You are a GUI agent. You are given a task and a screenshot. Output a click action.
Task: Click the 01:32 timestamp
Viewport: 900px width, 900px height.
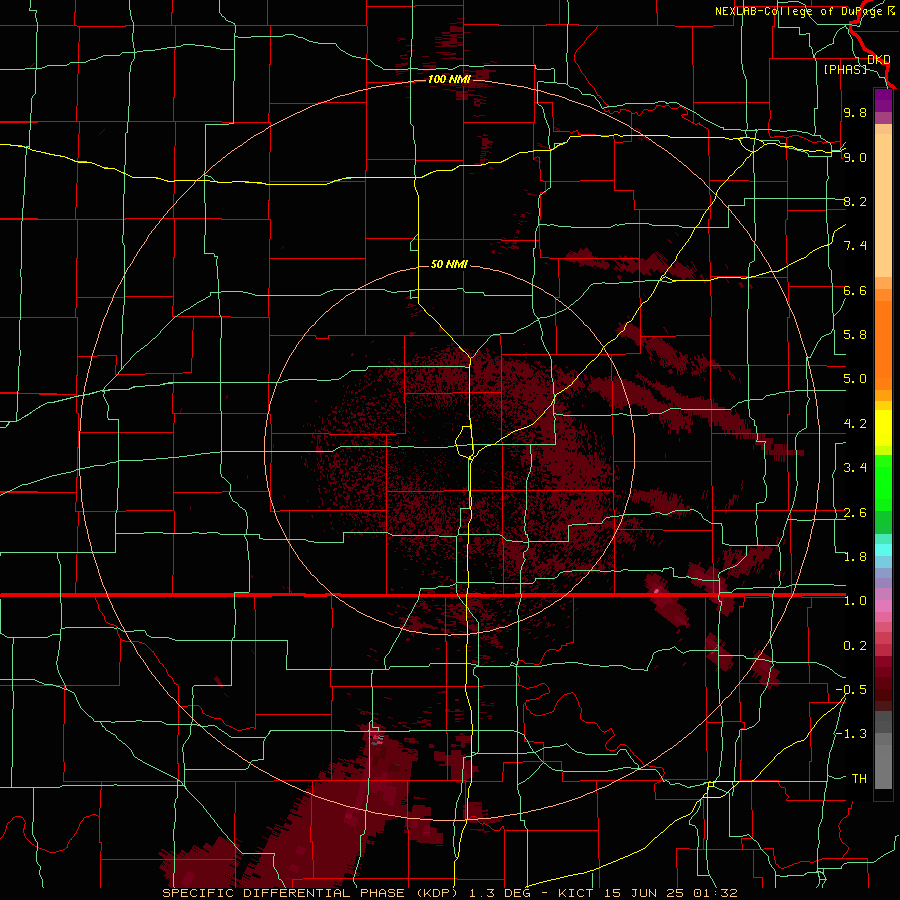(x=718, y=893)
